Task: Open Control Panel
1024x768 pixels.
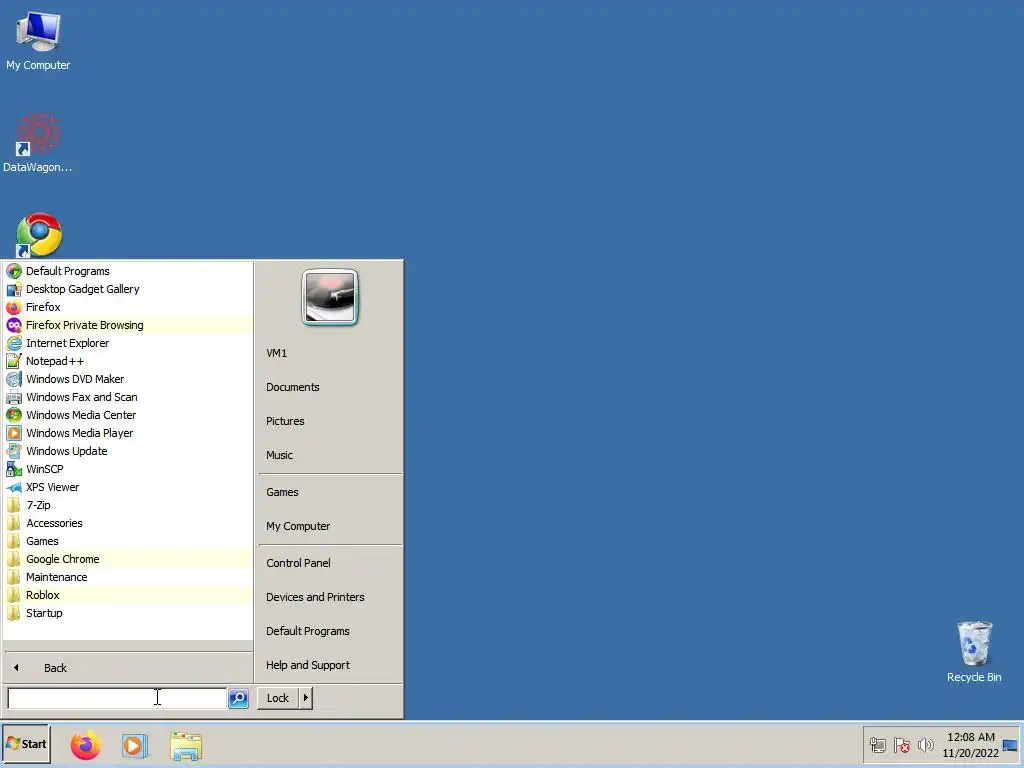Action: pyautogui.click(x=298, y=563)
